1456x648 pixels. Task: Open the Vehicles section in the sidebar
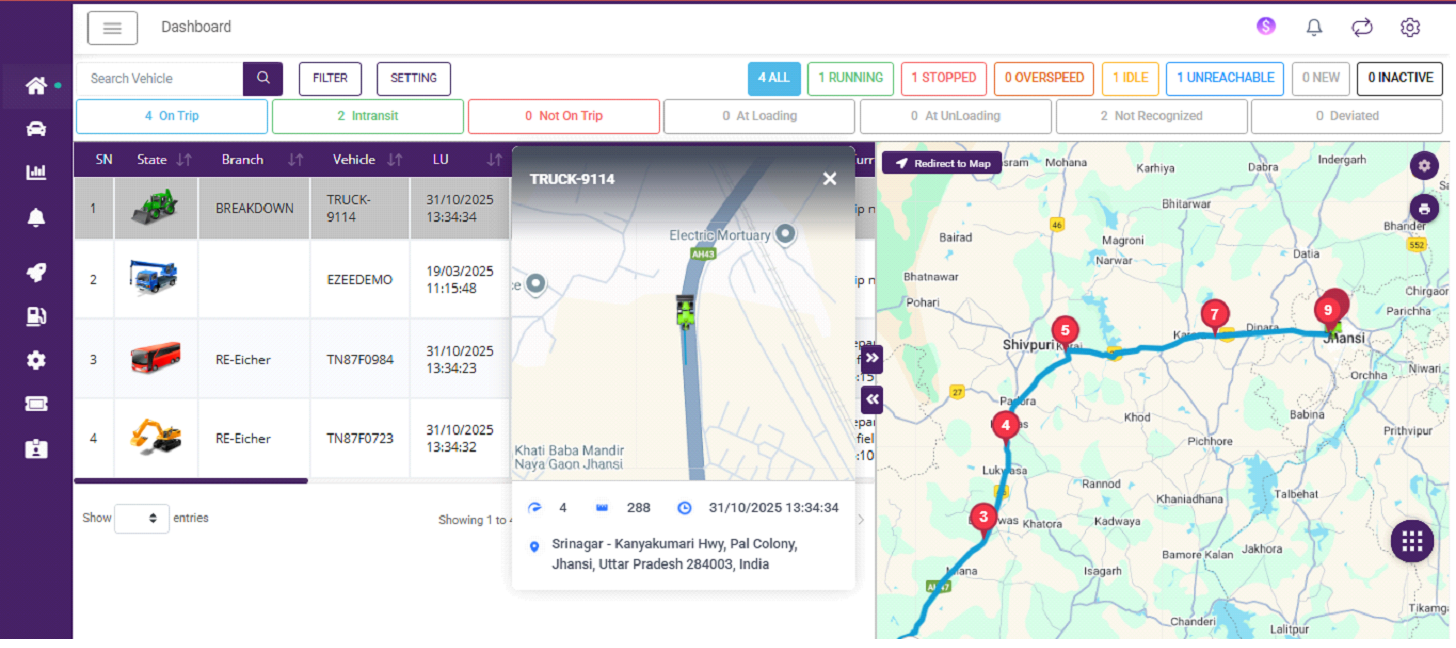36,128
